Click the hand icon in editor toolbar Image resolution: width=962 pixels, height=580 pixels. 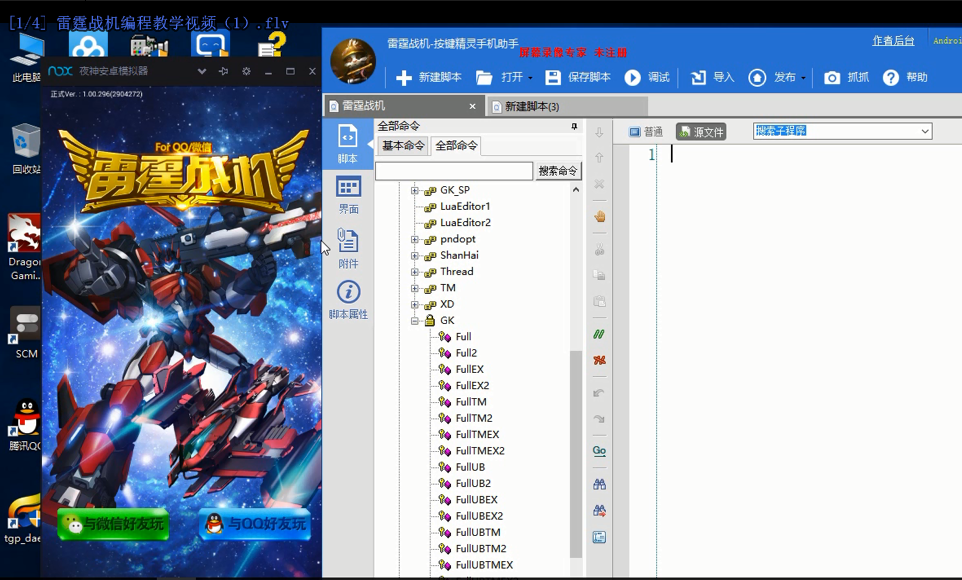tap(600, 216)
